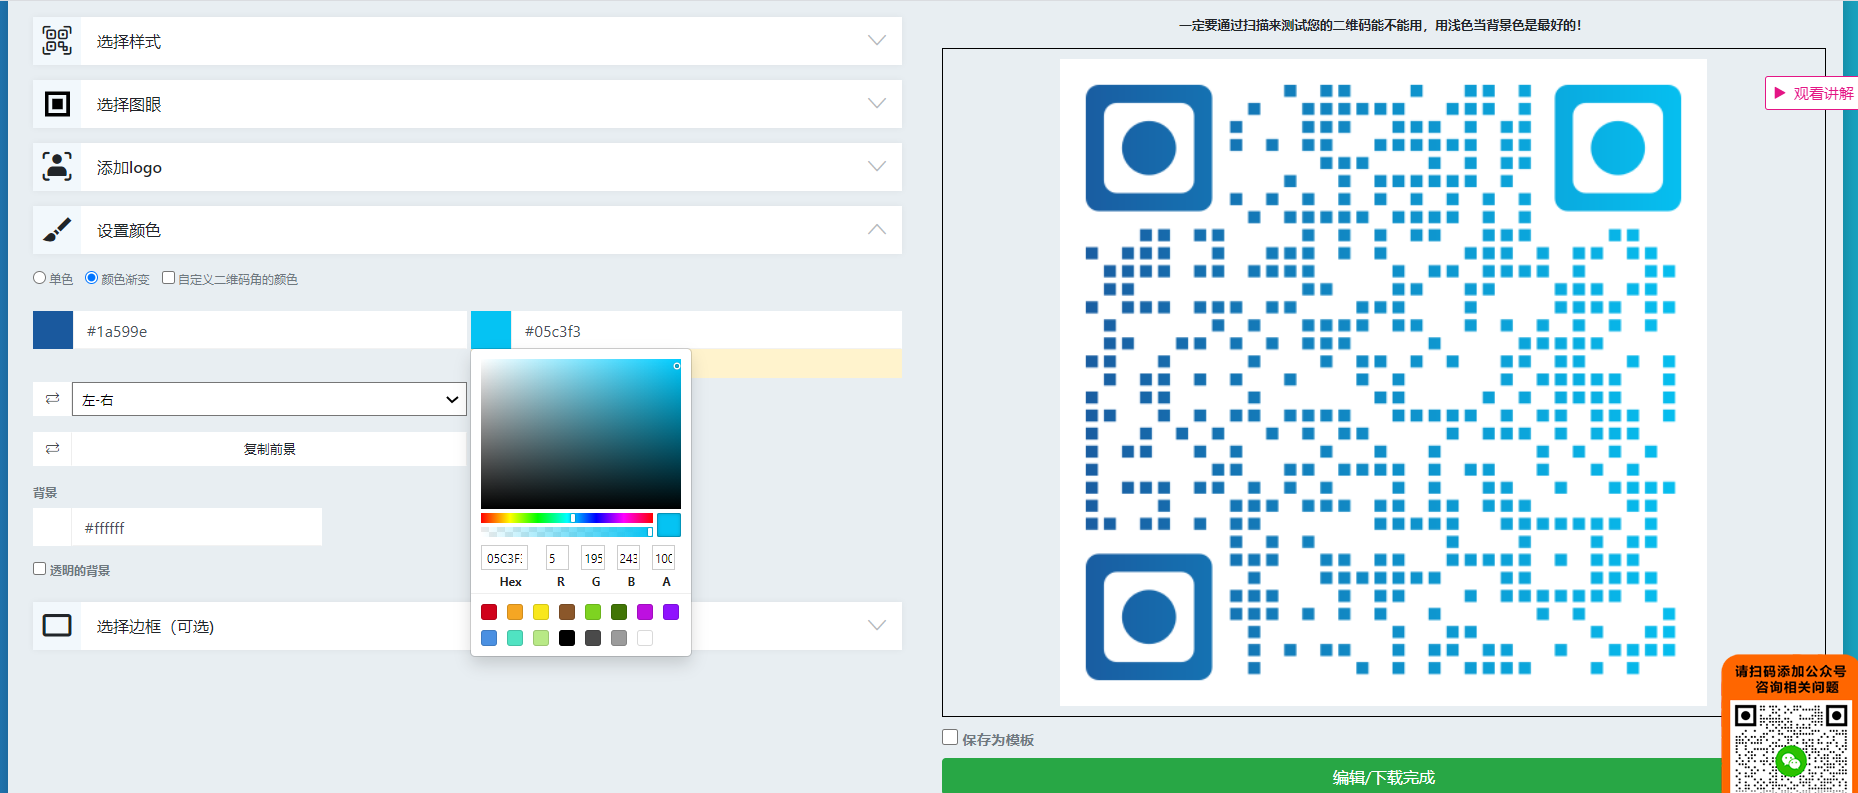The width and height of the screenshot is (1858, 793).
Task: Click the swap icon beside gradient direction
Action: coord(52,399)
